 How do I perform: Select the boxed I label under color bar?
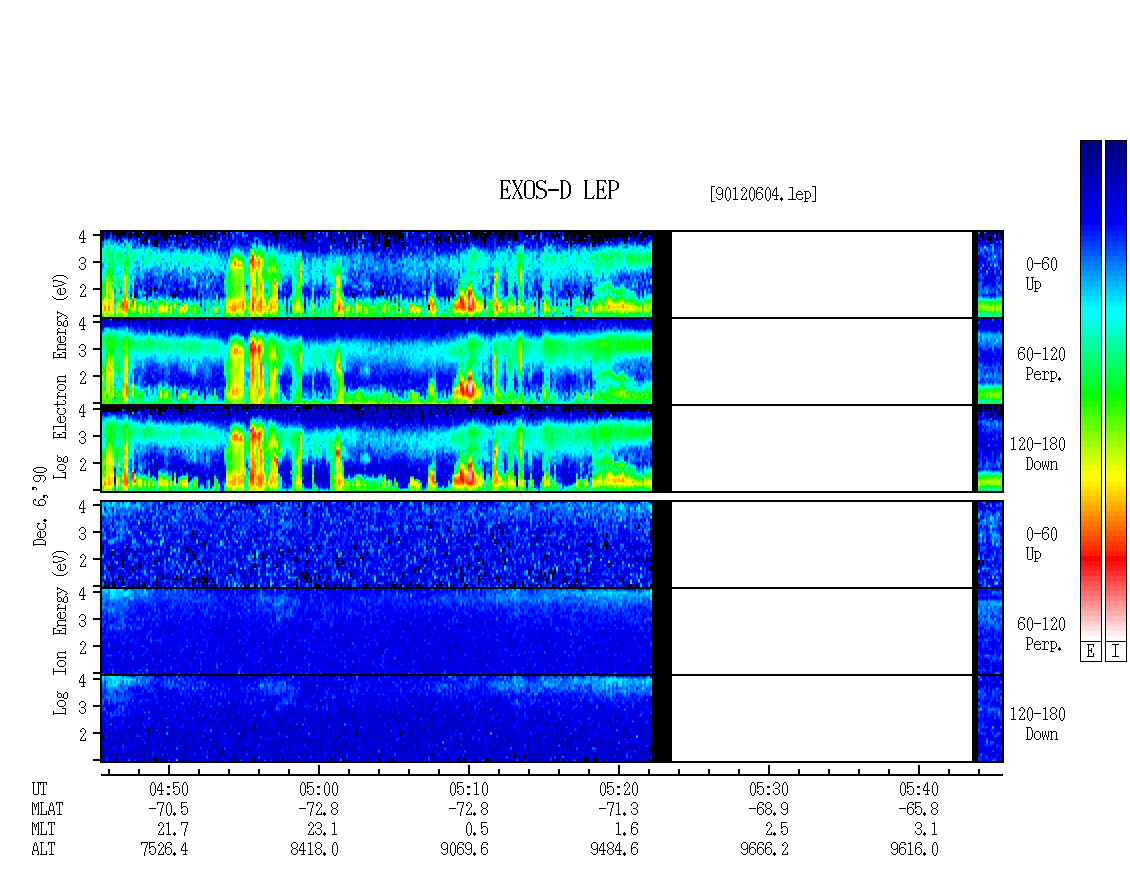pos(1116,651)
